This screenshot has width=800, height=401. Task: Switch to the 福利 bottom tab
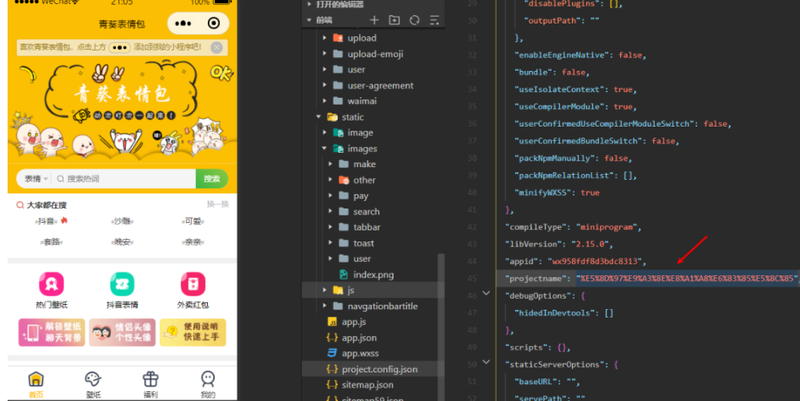151,384
